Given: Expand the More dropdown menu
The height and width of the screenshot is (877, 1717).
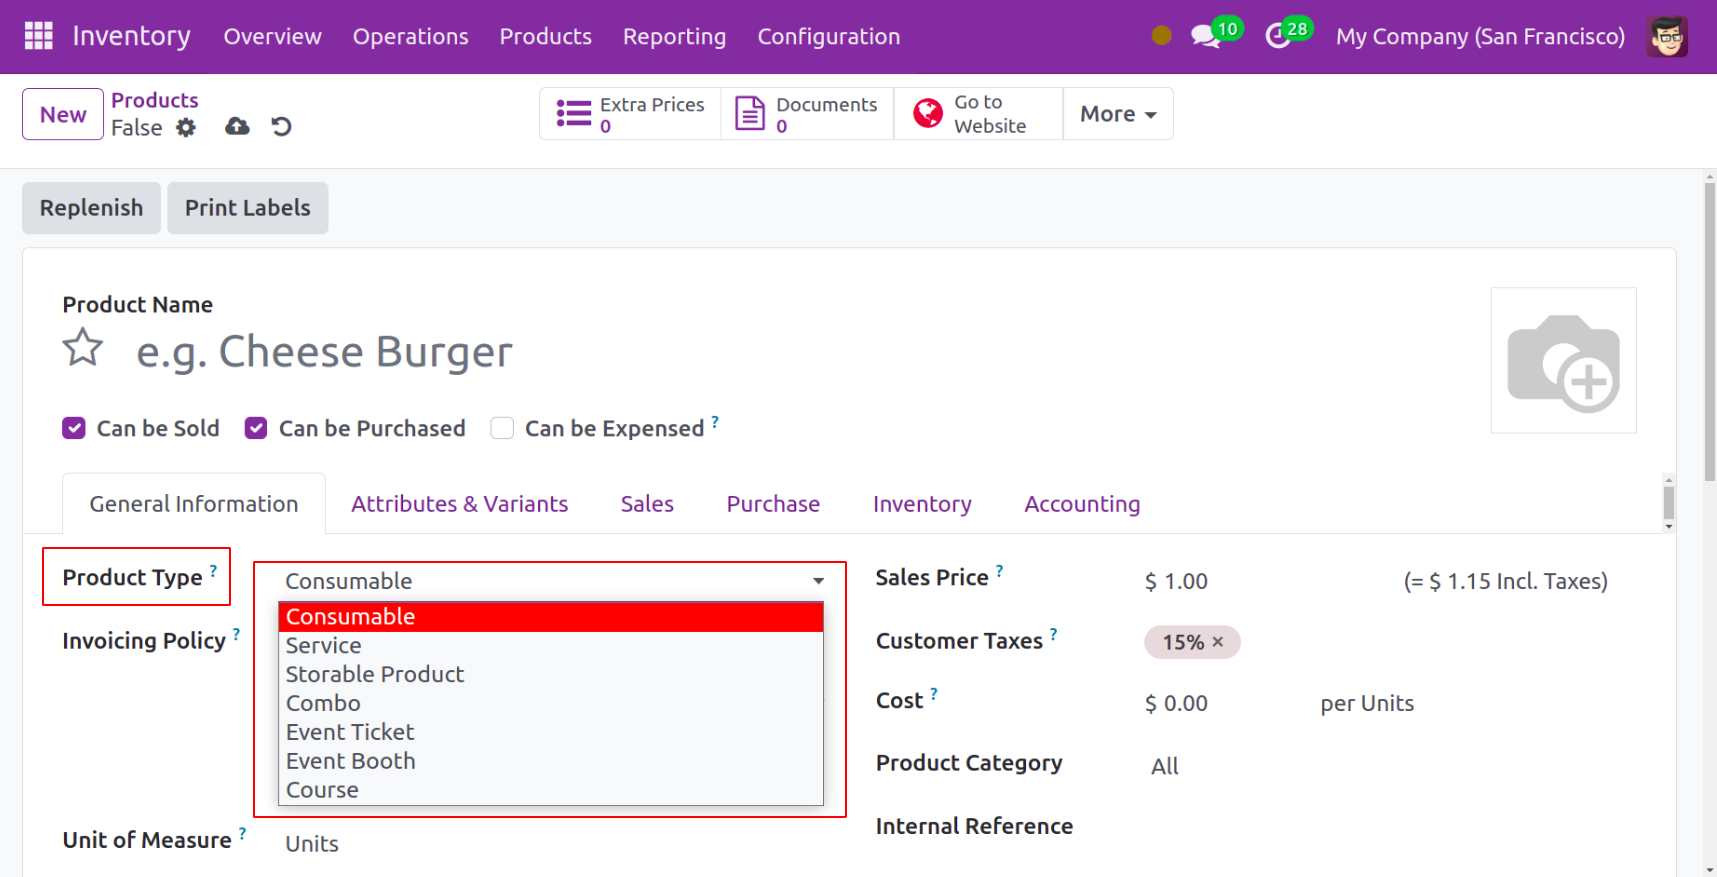Looking at the screenshot, I should pos(1117,114).
